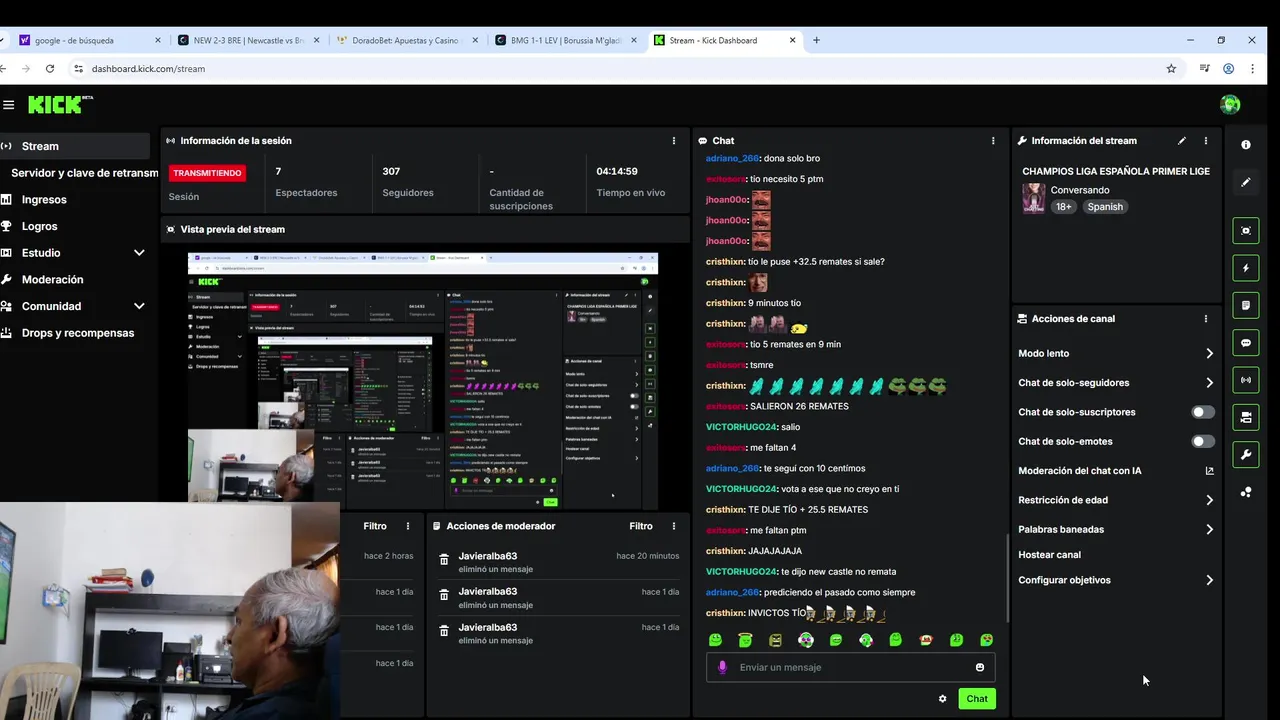Image resolution: width=1280 pixels, height=720 pixels.
Task: Toggle Chat de solo-suscriptores switch
Action: coord(1203,412)
